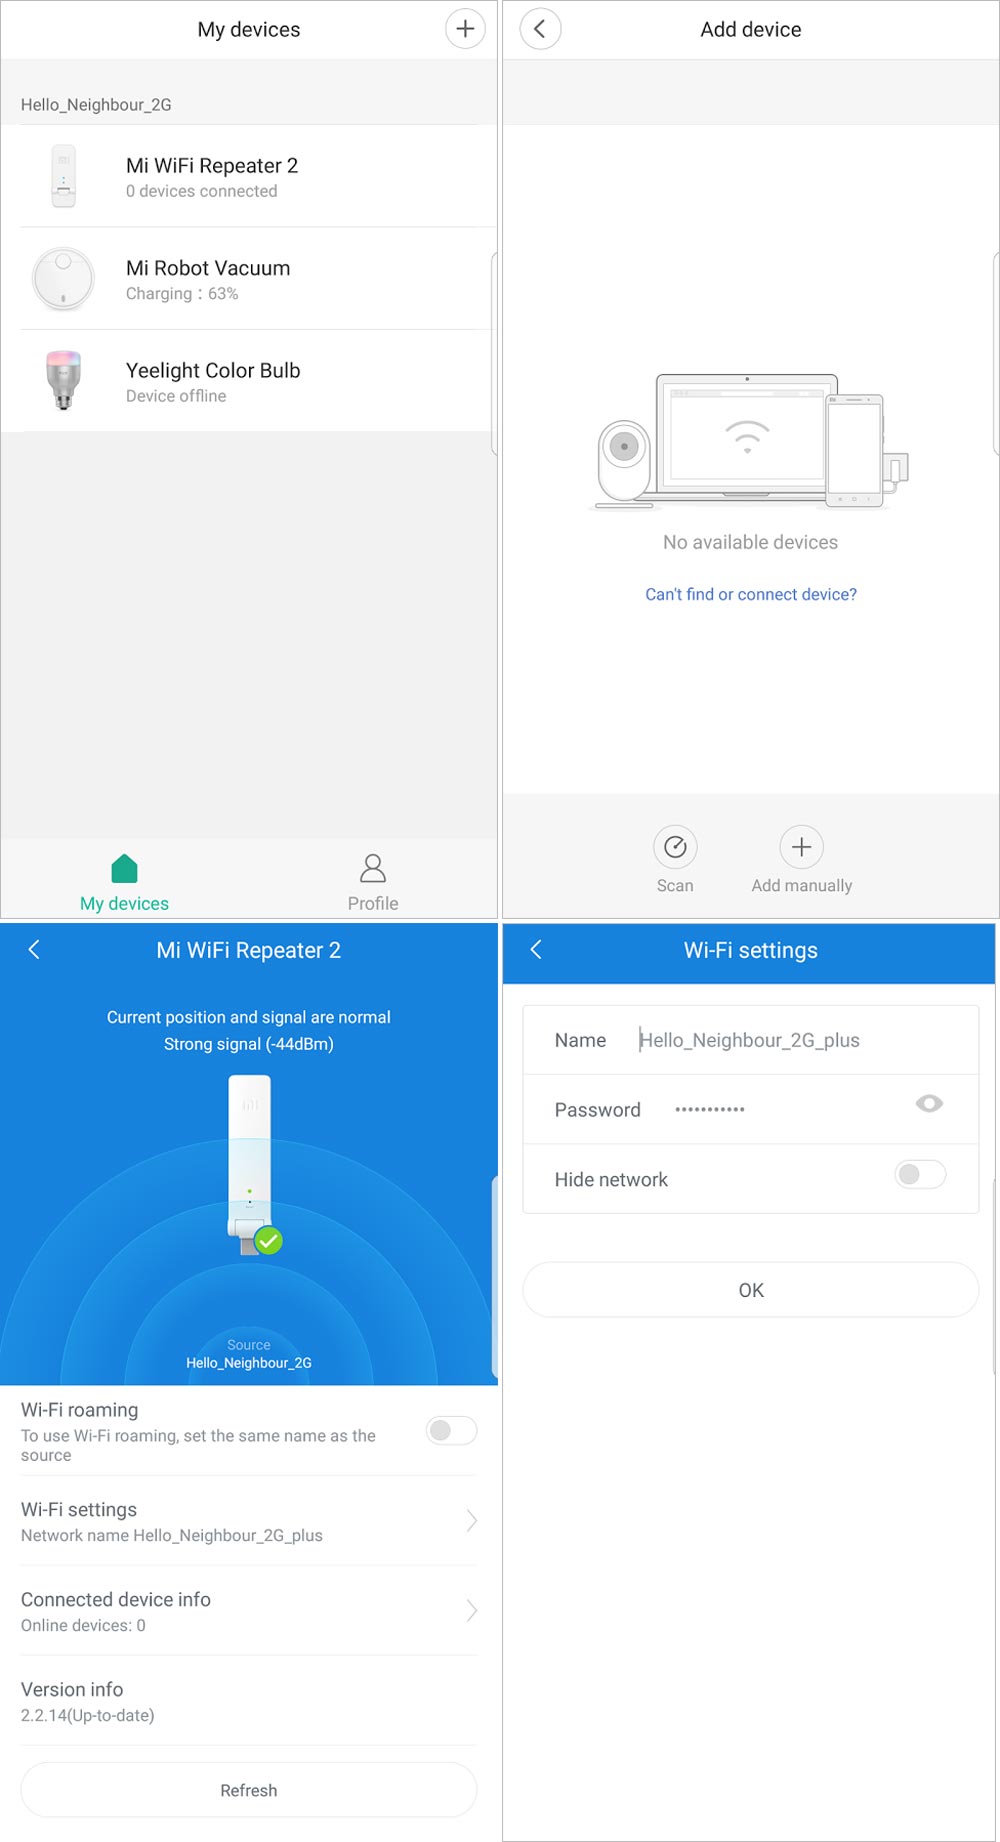The width and height of the screenshot is (1000, 1842).
Task: Tap the plus icon in My devices header
Action: [465, 29]
